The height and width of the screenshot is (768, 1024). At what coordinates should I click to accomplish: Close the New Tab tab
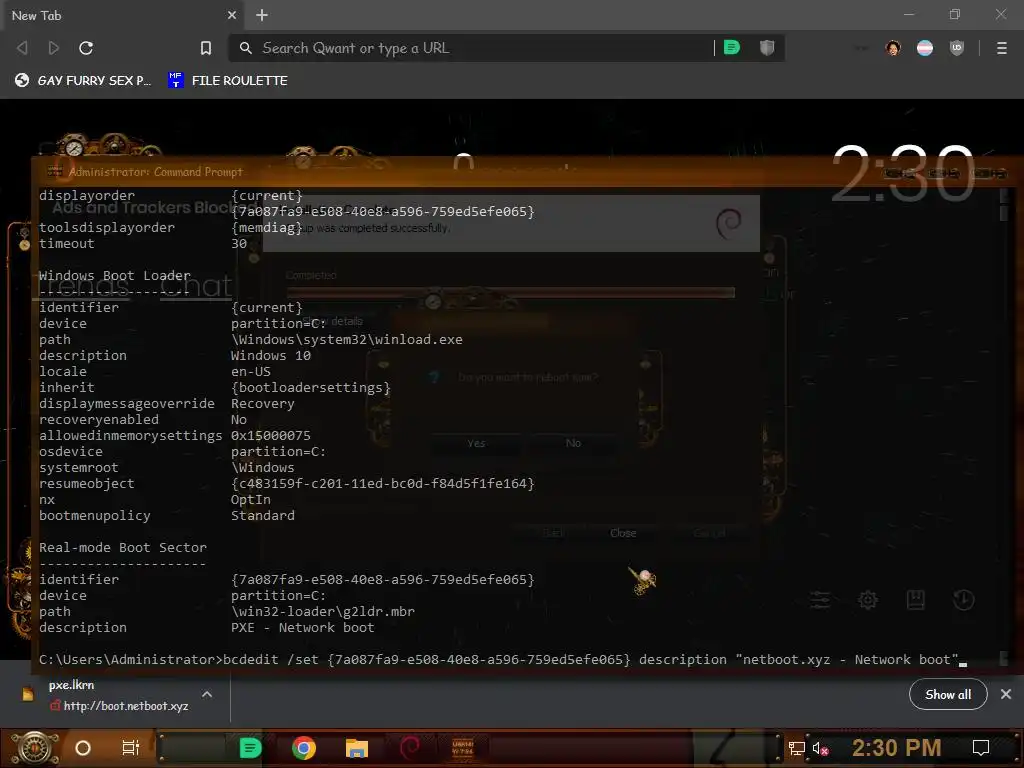[232, 15]
